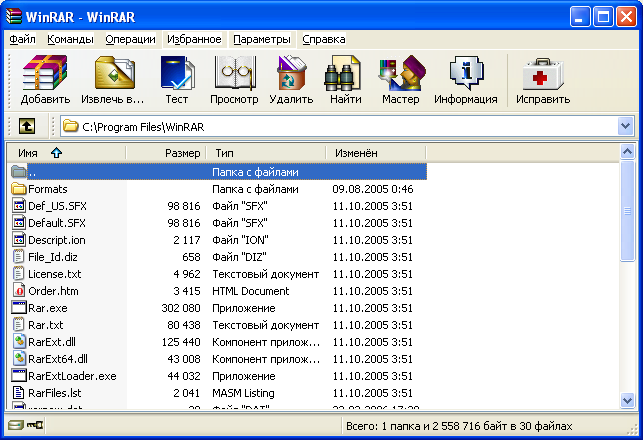Click the Добавить (Add) toolbar icon
This screenshot has height=440, width=643.
click(x=45, y=73)
